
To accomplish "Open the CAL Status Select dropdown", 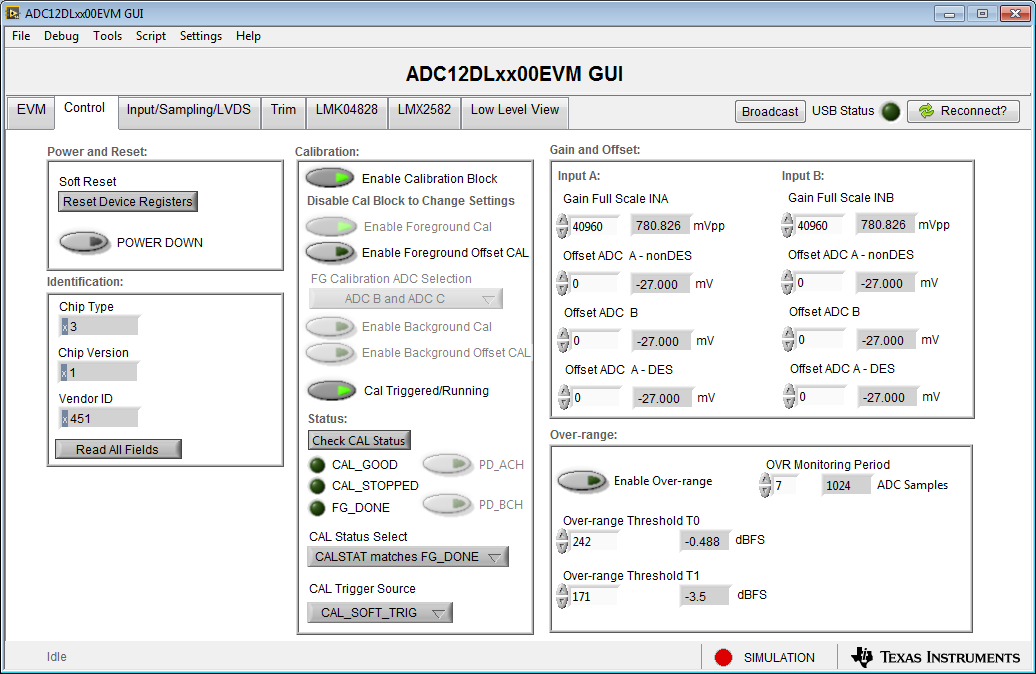I will point(407,556).
